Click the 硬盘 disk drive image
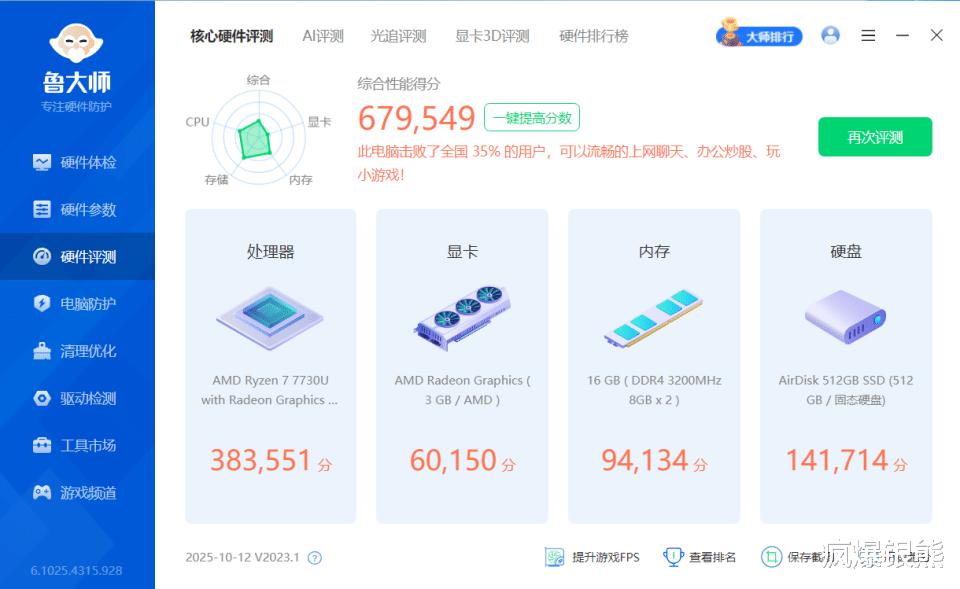This screenshot has width=960, height=589. click(x=846, y=317)
